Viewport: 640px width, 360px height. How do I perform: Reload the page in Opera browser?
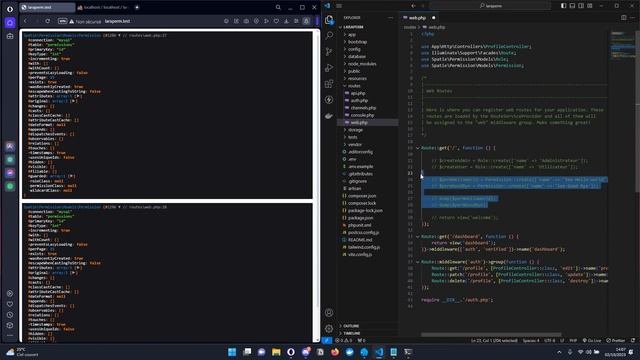pos(47,21)
